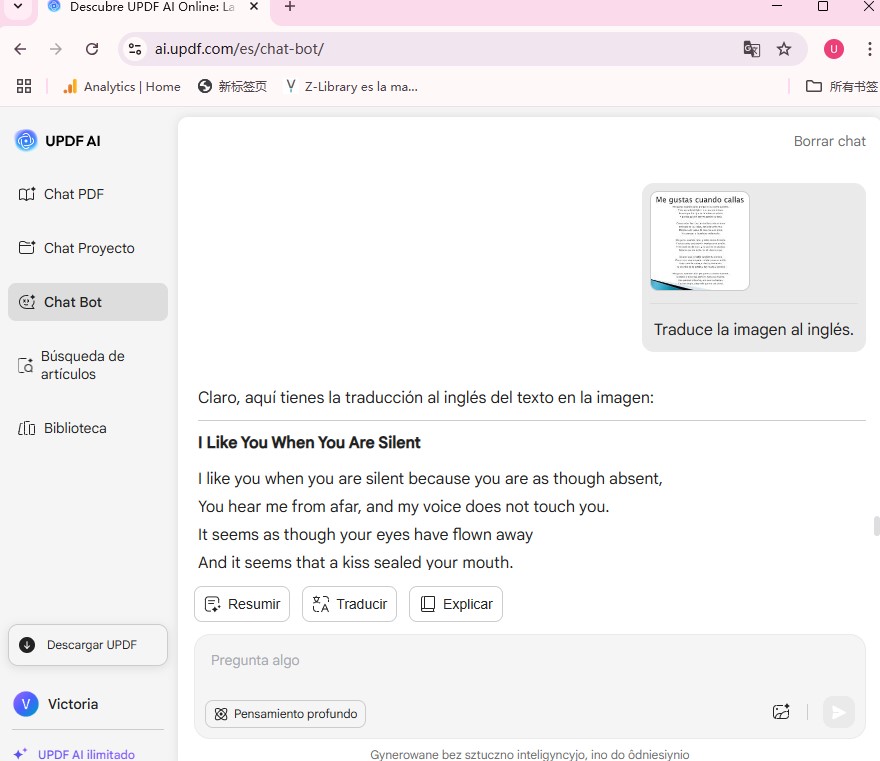Expand the tab search dropdown
880x761 pixels.
point(18,7)
